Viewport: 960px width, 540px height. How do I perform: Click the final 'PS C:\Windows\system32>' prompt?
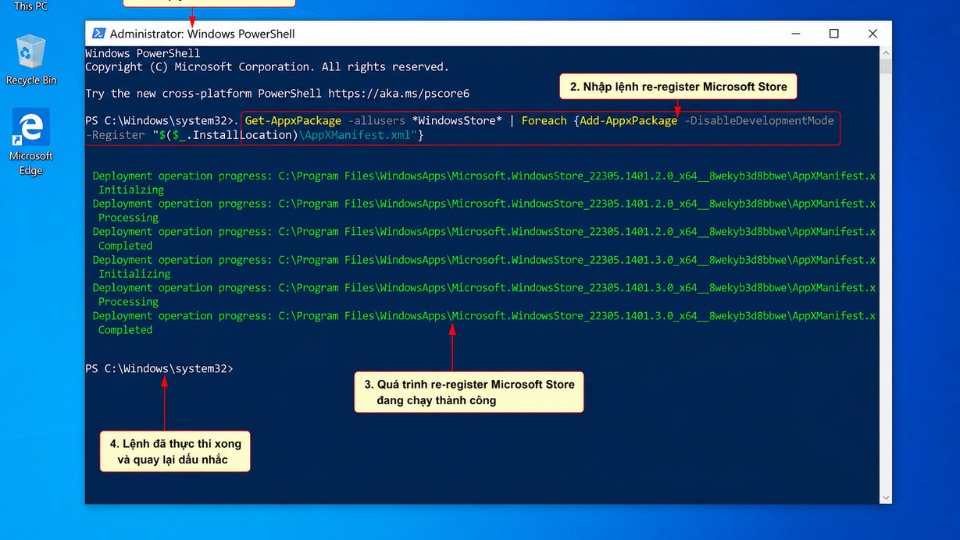pos(159,369)
